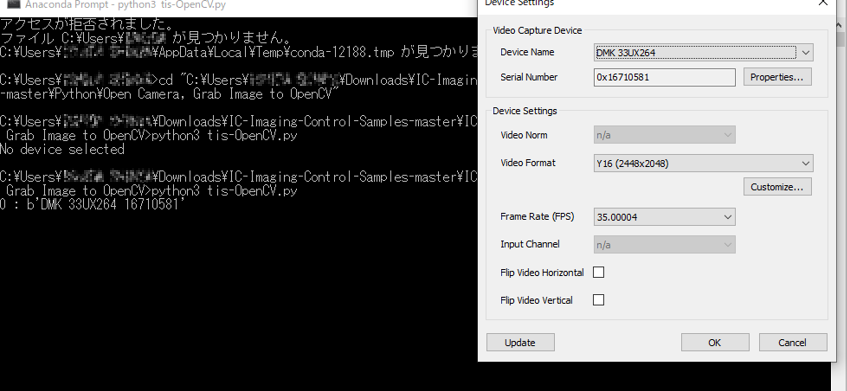Cancel the Device Settings dialog
The width and height of the screenshot is (847, 391).
tap(792, 342)
